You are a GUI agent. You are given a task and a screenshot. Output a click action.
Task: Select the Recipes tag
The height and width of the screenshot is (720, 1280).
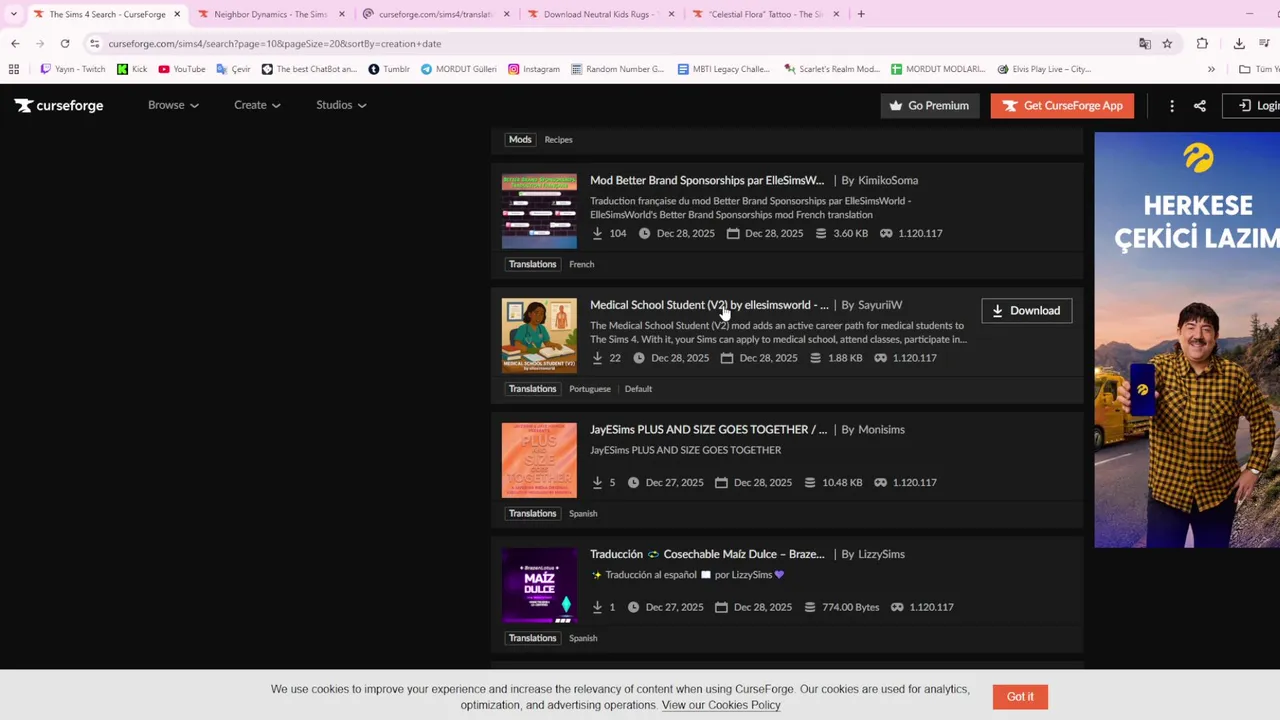click(558, 139)
